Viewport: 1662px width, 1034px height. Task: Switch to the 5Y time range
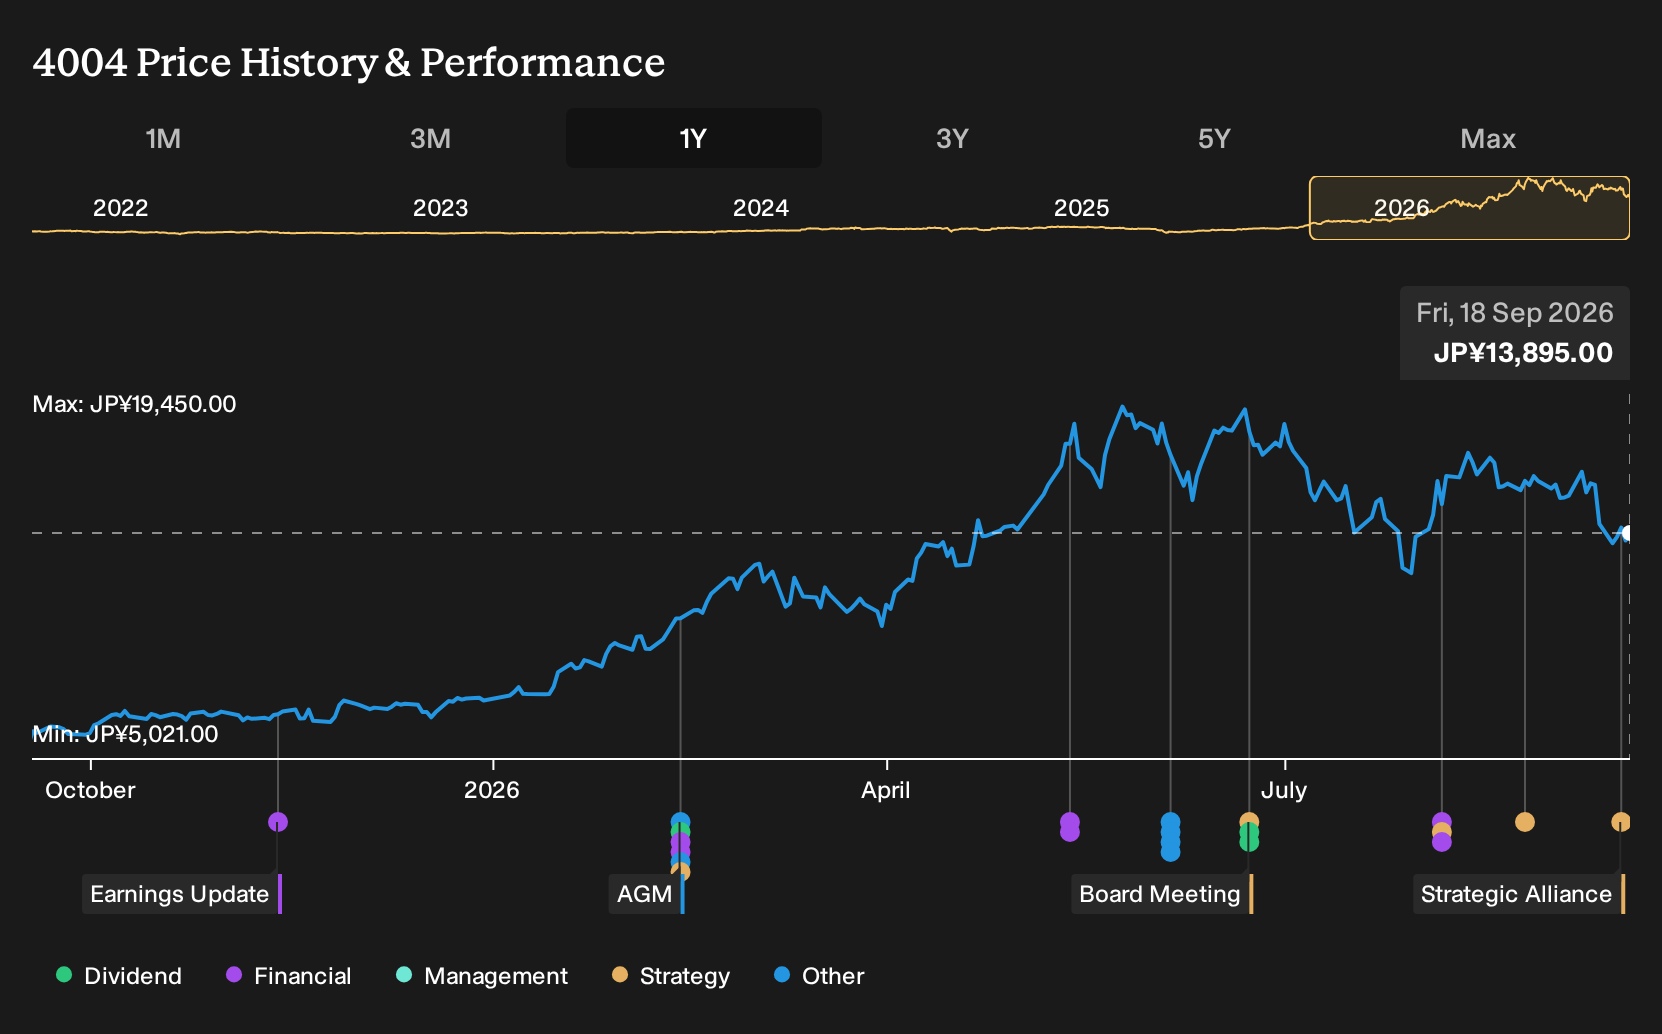[1214, 138]
